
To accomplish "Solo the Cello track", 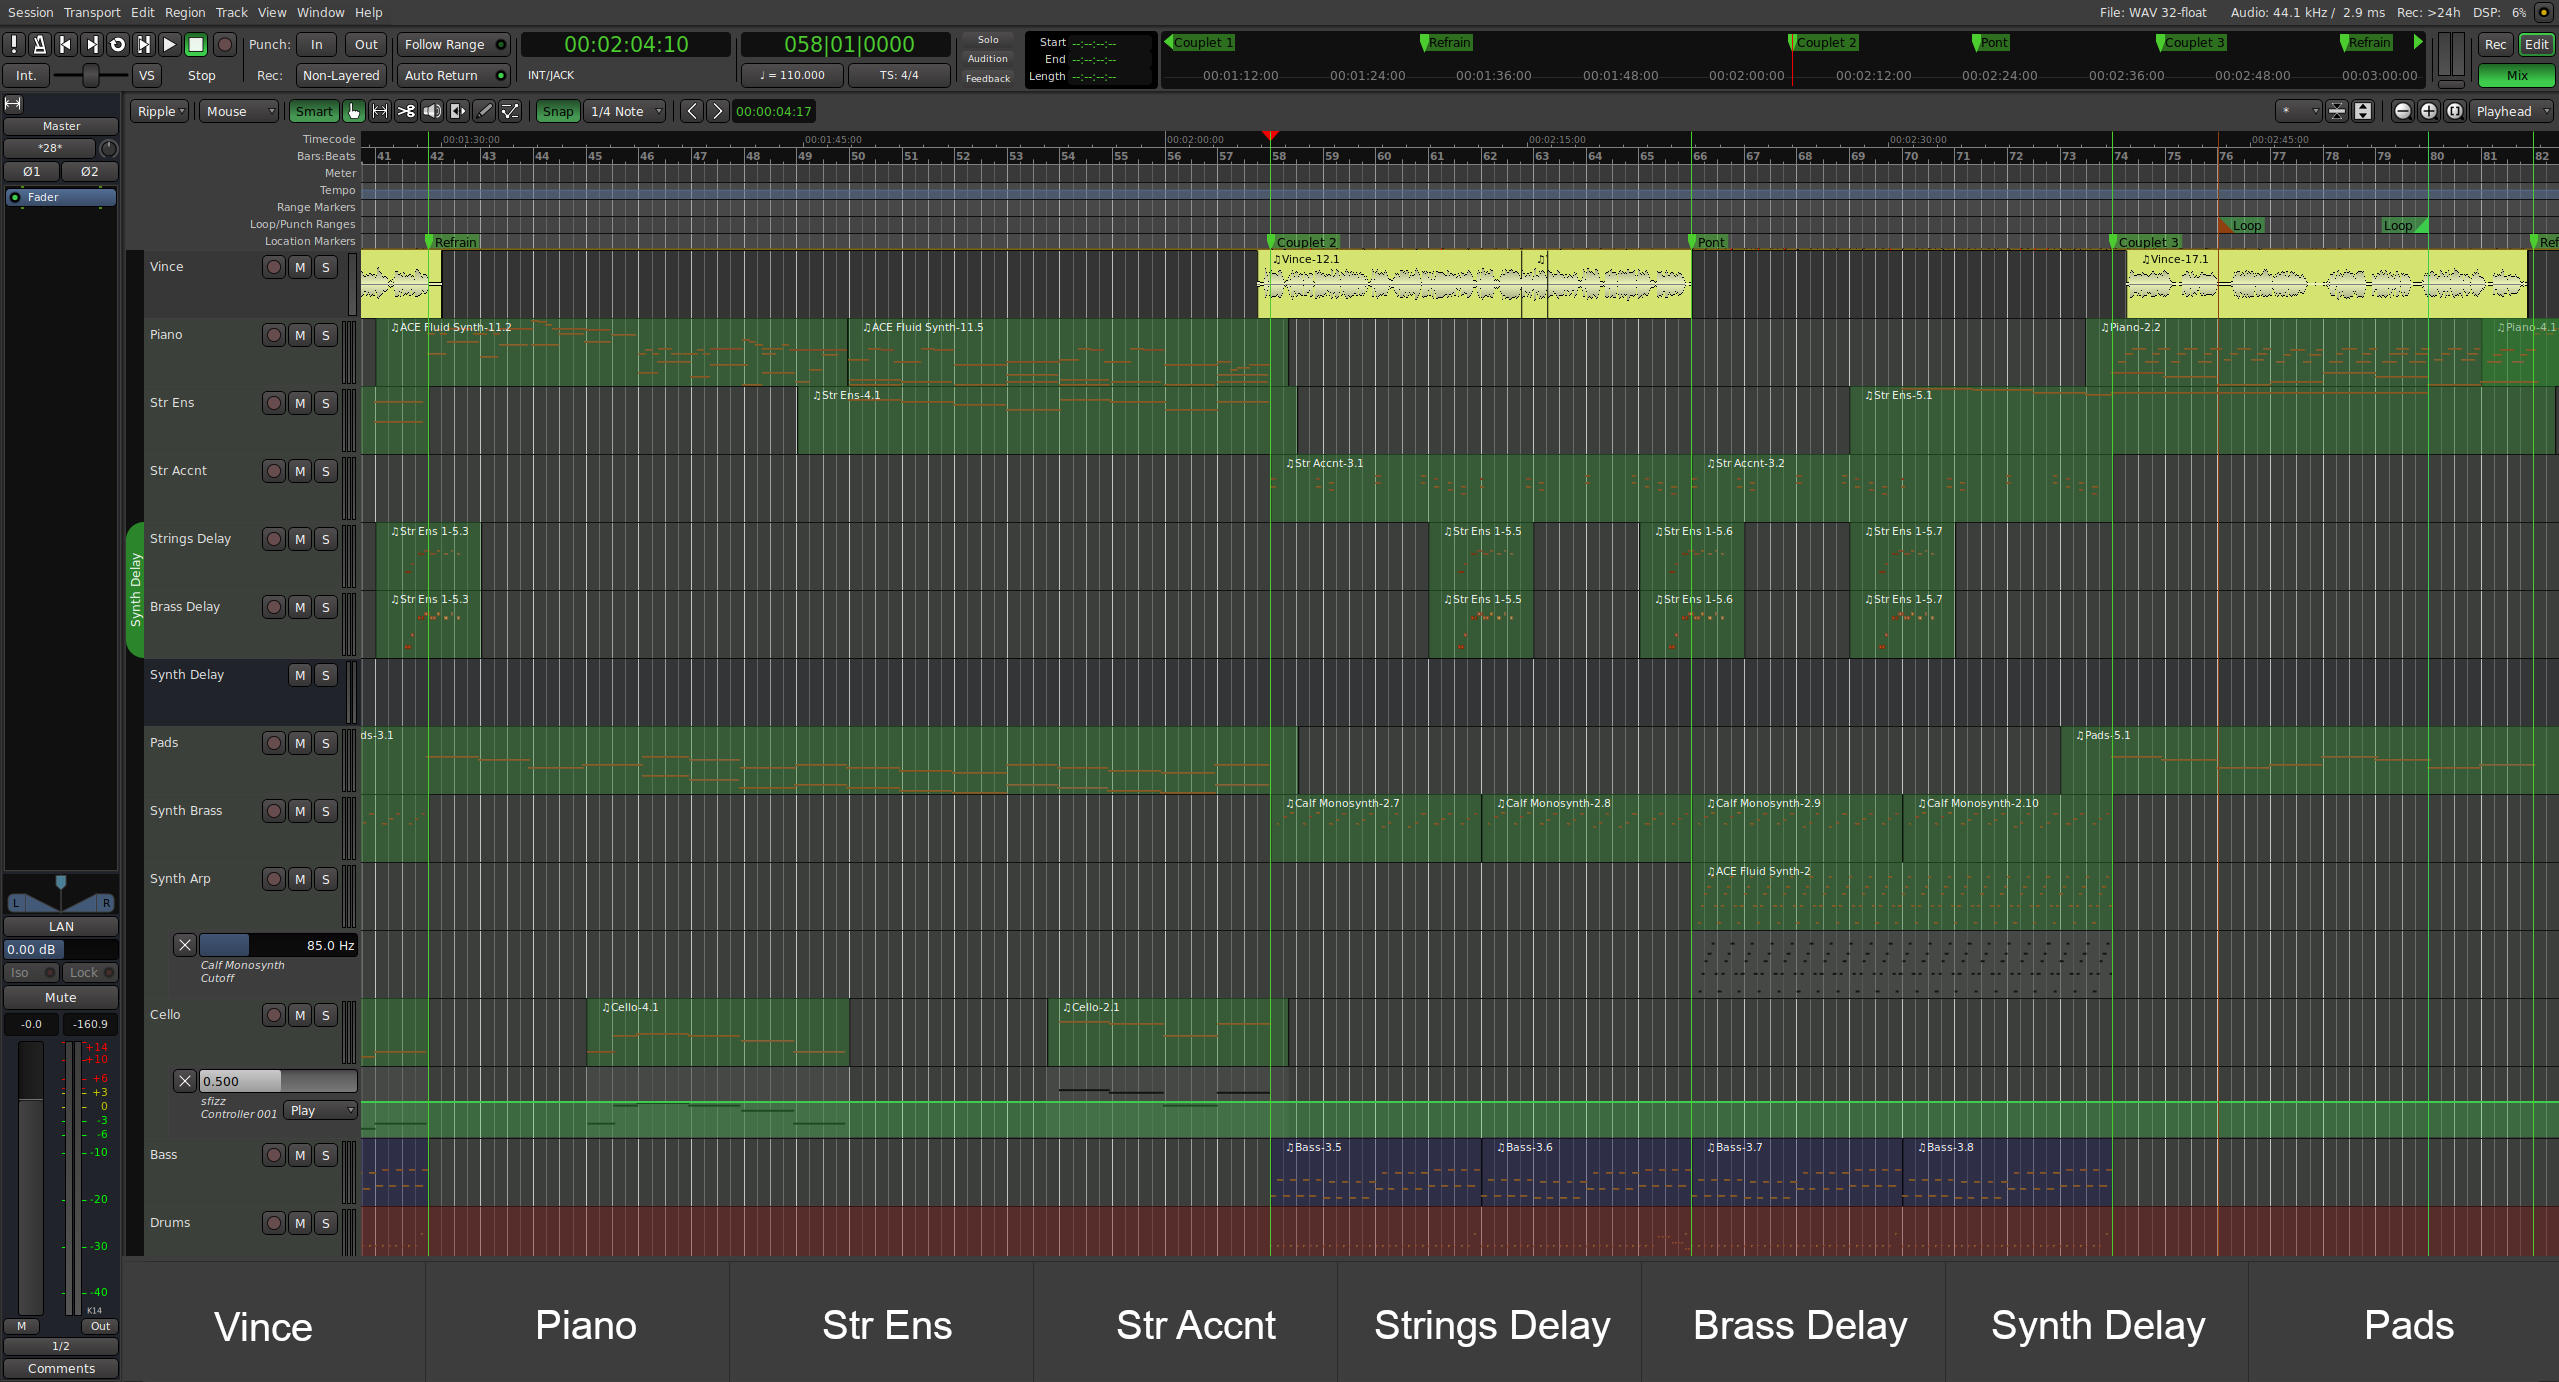I will coord(325,1015).
